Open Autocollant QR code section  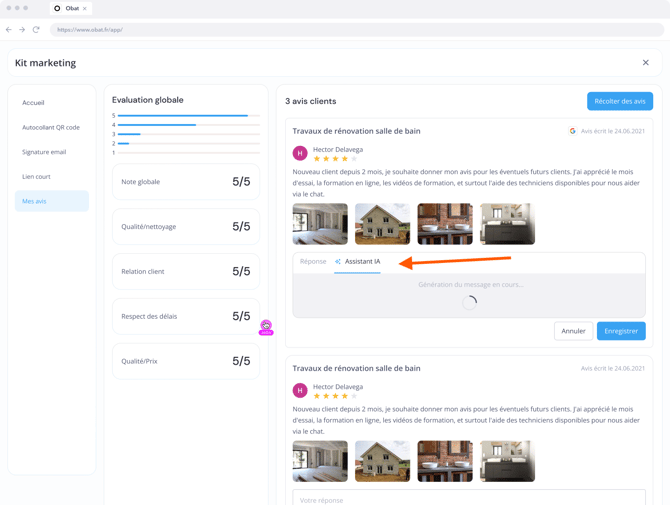coord(51,127)
